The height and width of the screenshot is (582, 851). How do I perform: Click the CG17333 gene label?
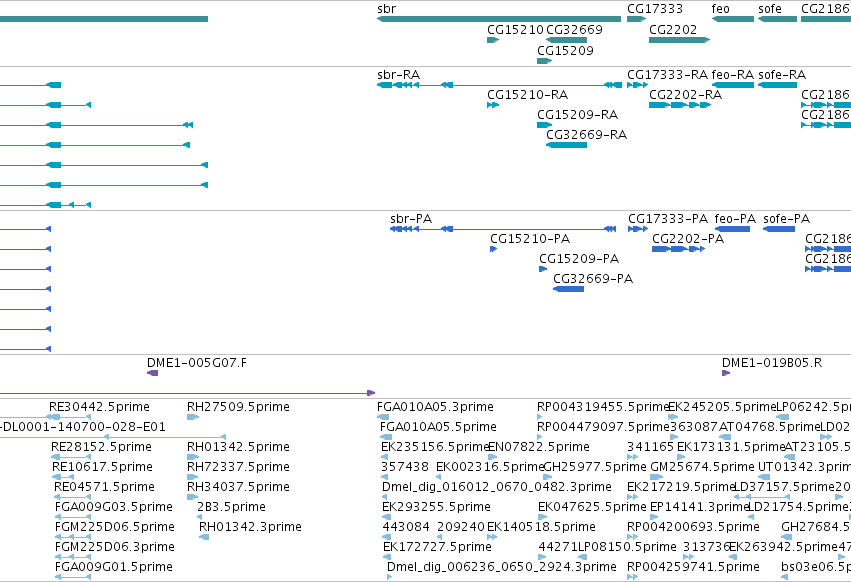pyautogui.click(x=655, y=9)
